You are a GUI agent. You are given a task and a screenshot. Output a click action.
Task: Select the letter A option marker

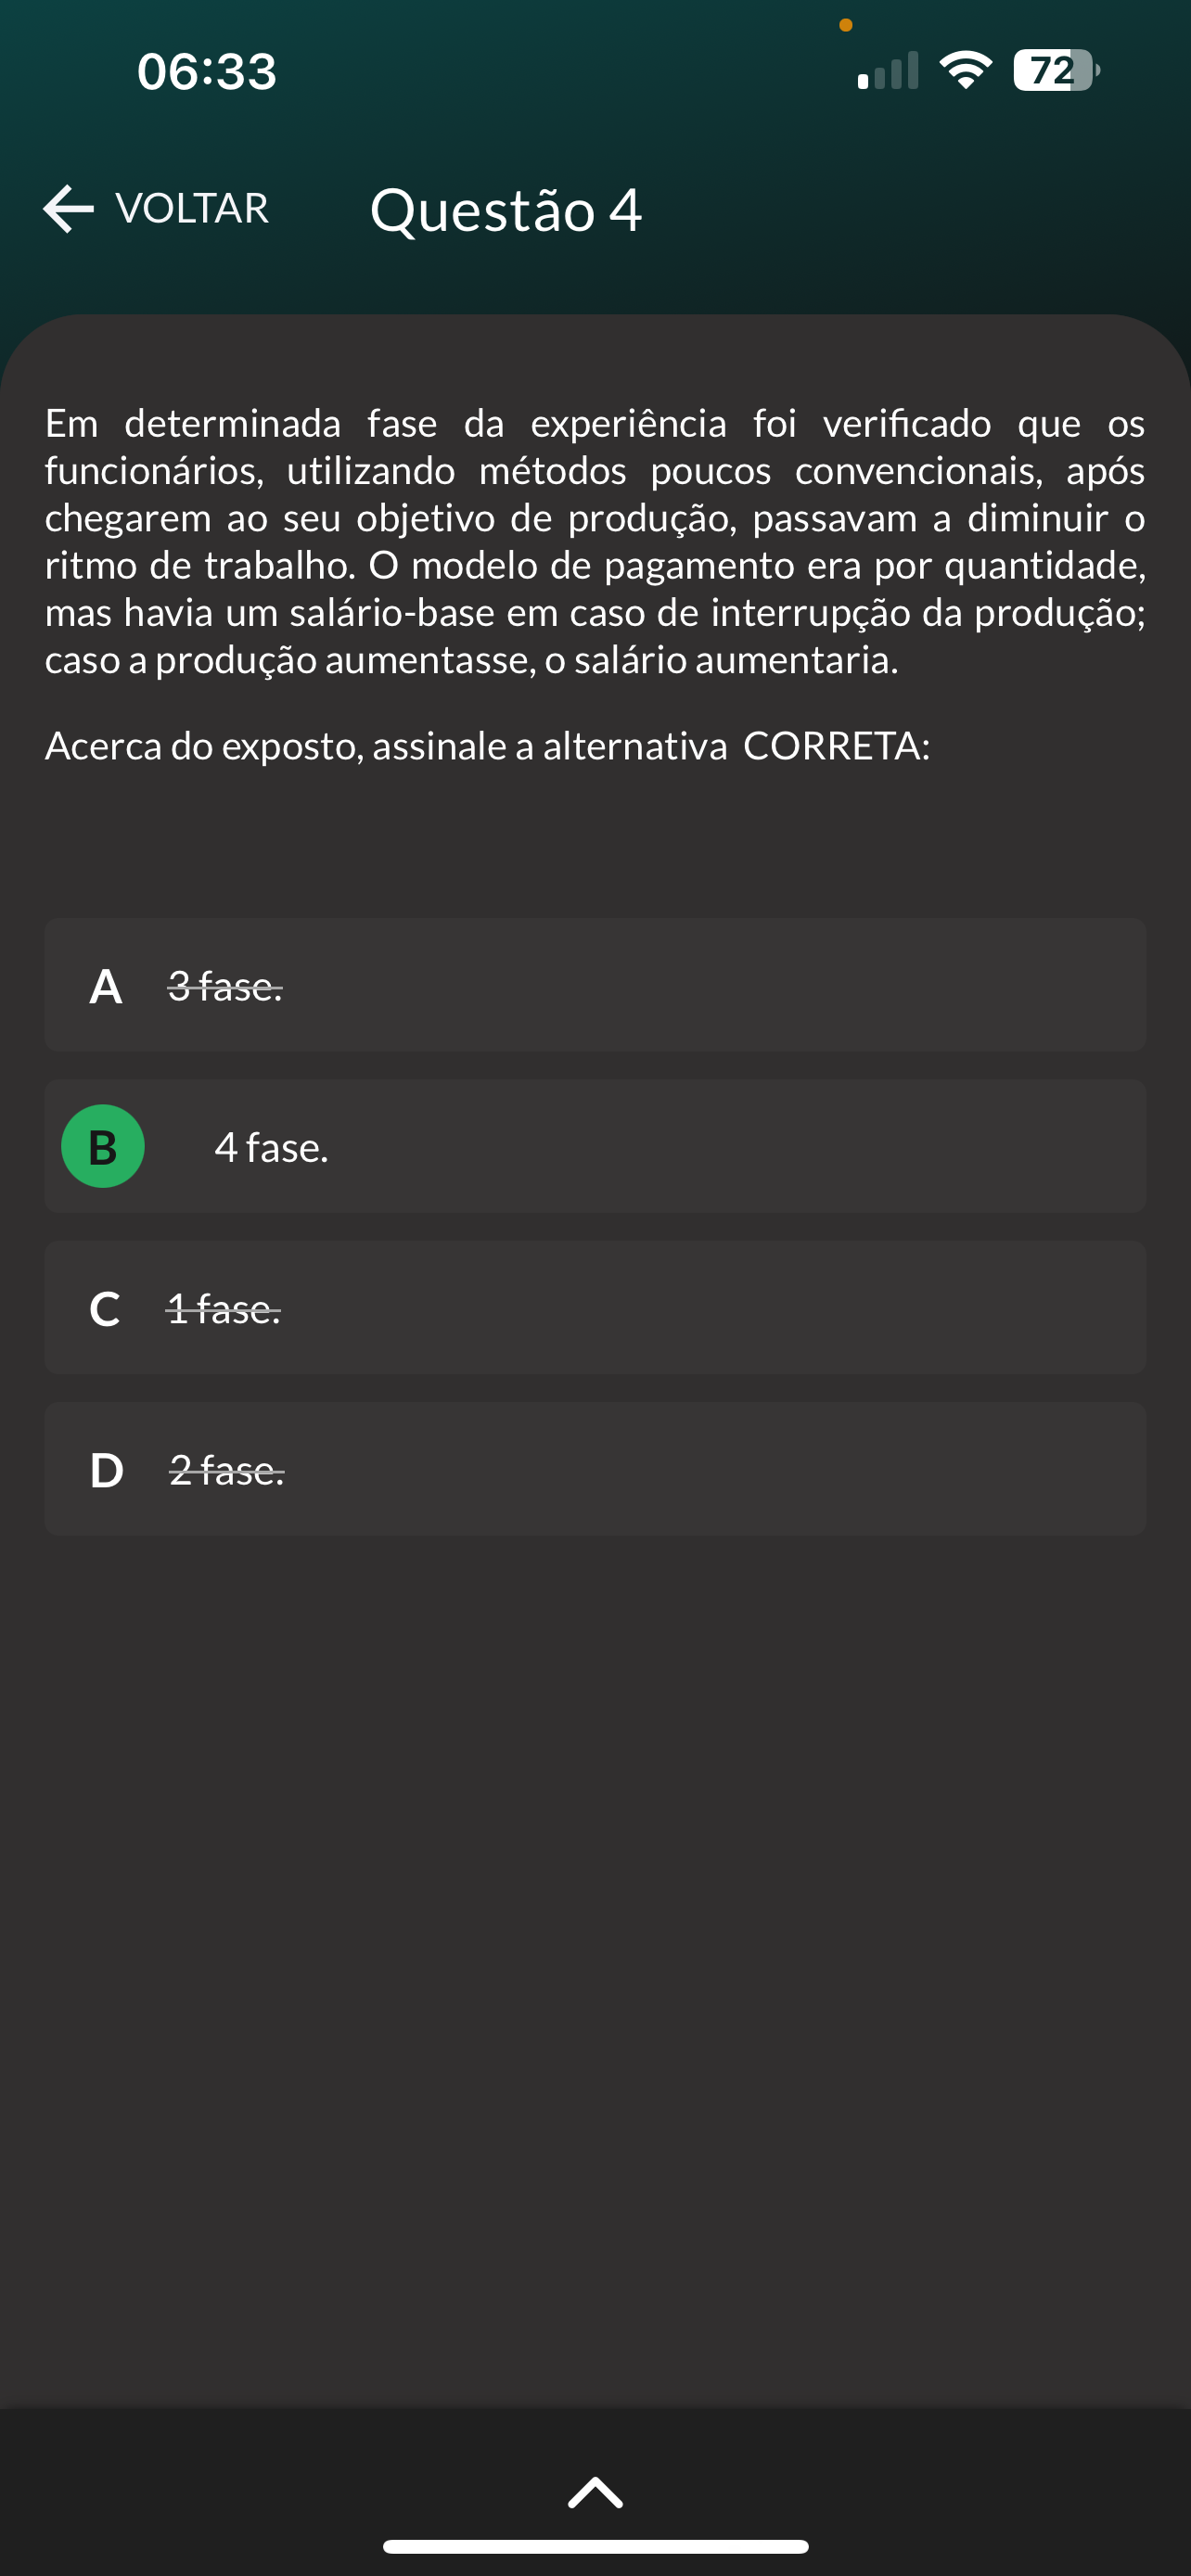[106, 987]
